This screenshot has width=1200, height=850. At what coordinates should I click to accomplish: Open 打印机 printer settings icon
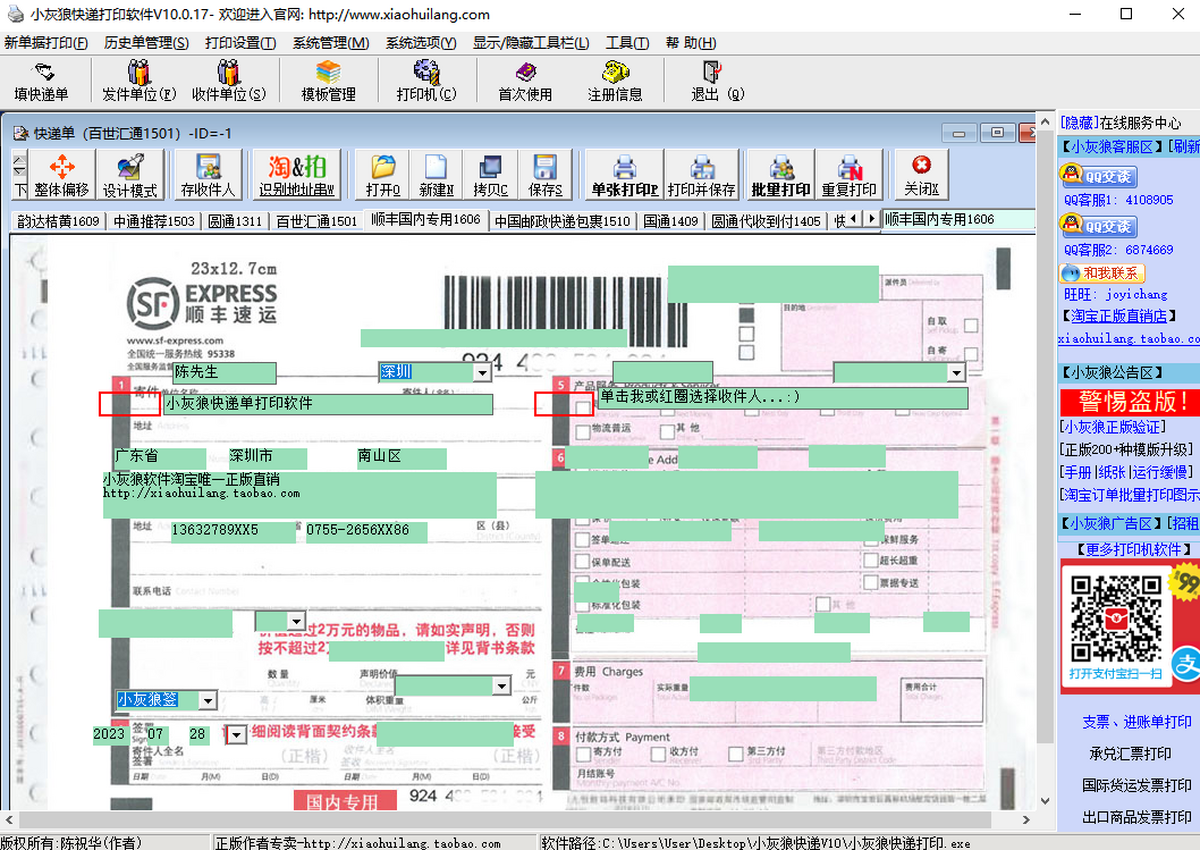click(426, 82)
